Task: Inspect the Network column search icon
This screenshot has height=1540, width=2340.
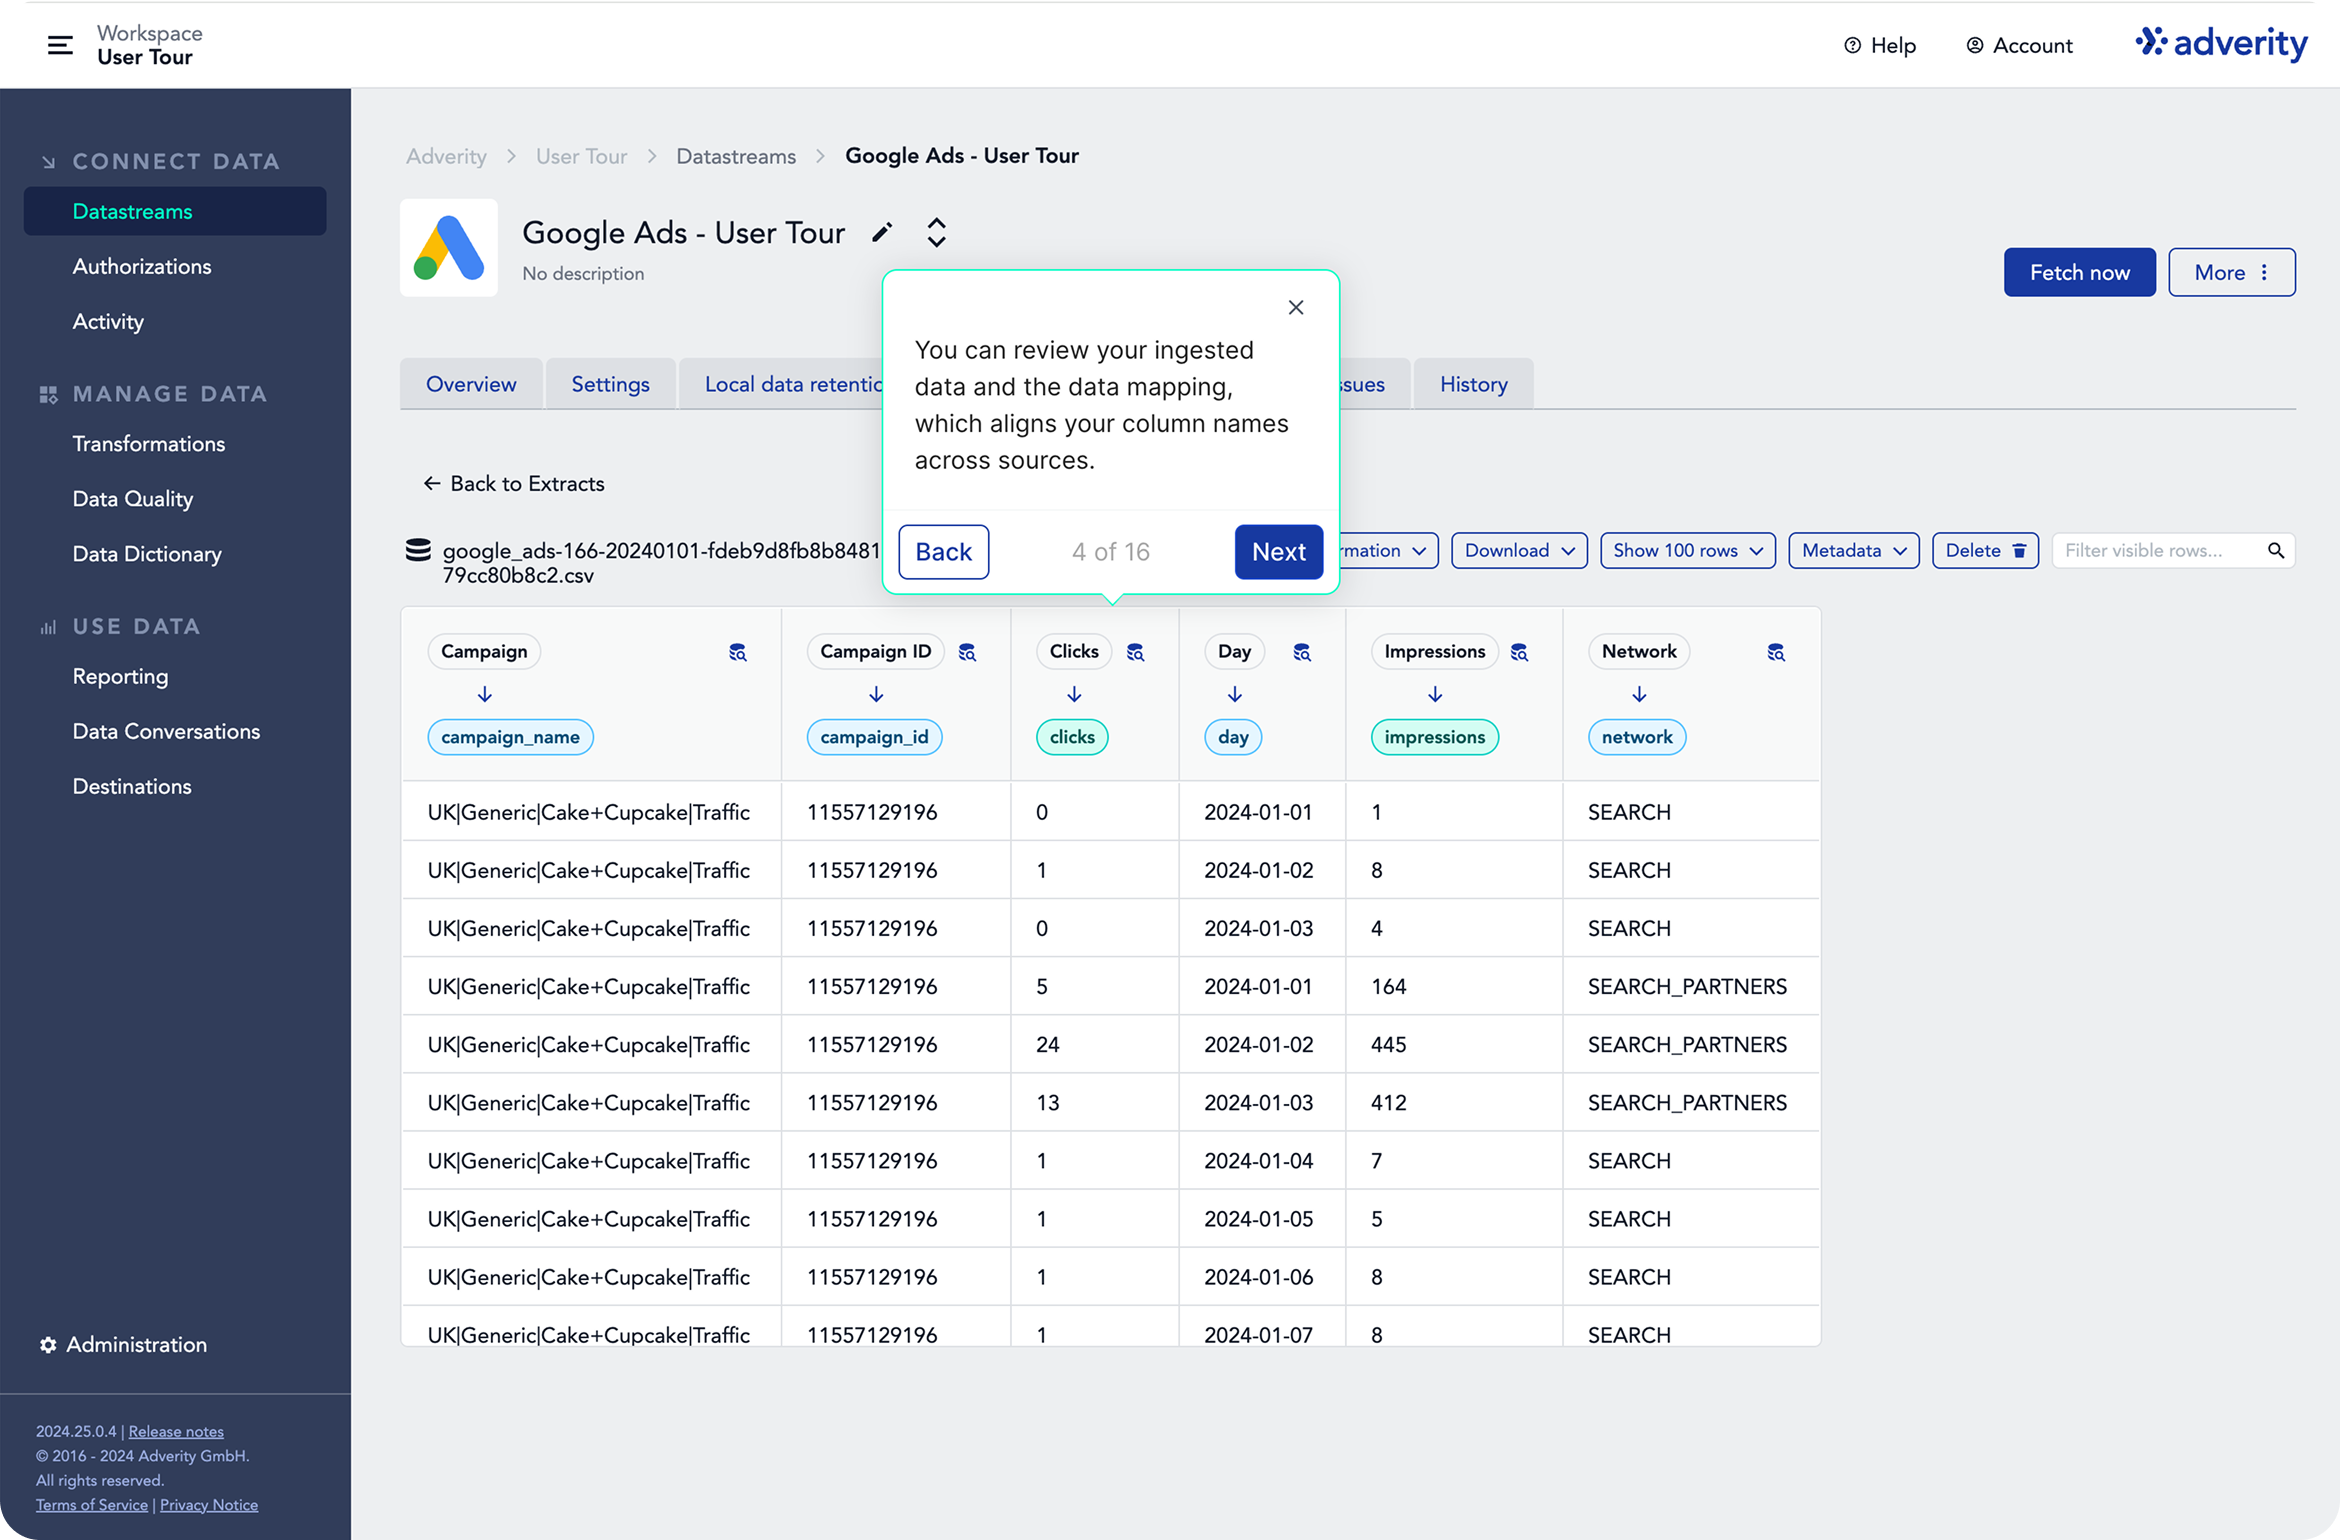Action: click(1776, 652)
